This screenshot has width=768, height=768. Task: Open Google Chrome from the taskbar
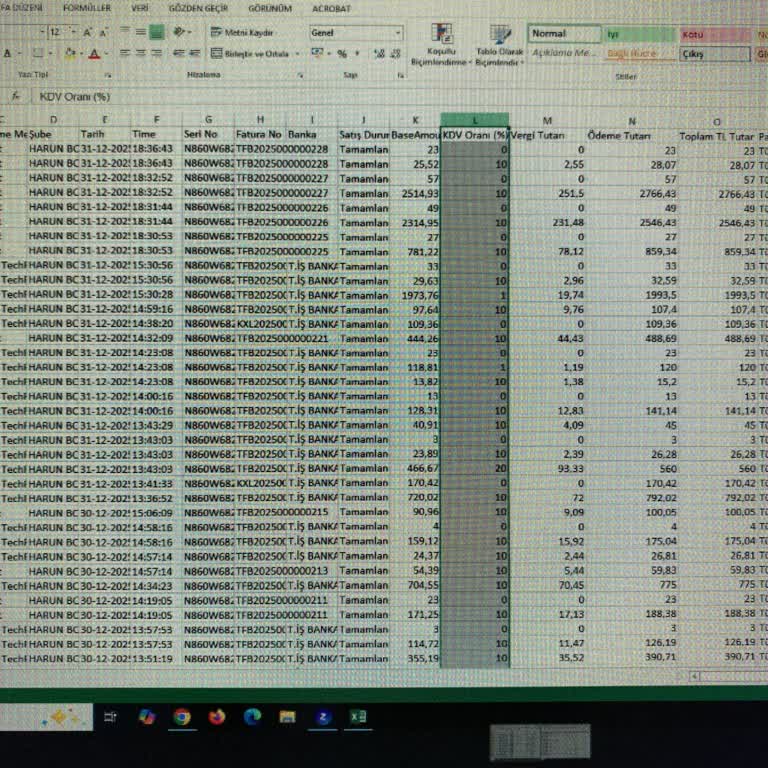[x=182, y=717]
